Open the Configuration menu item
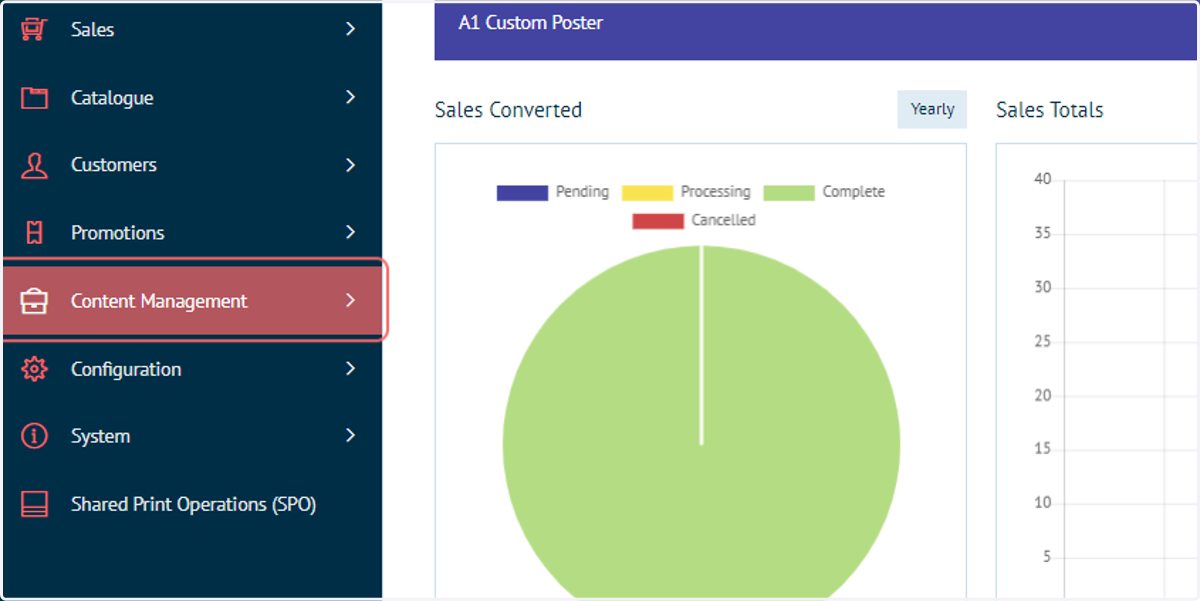The height and width of the screenshot is (601, 1200). pyautogui.click(x=191, y=369)
